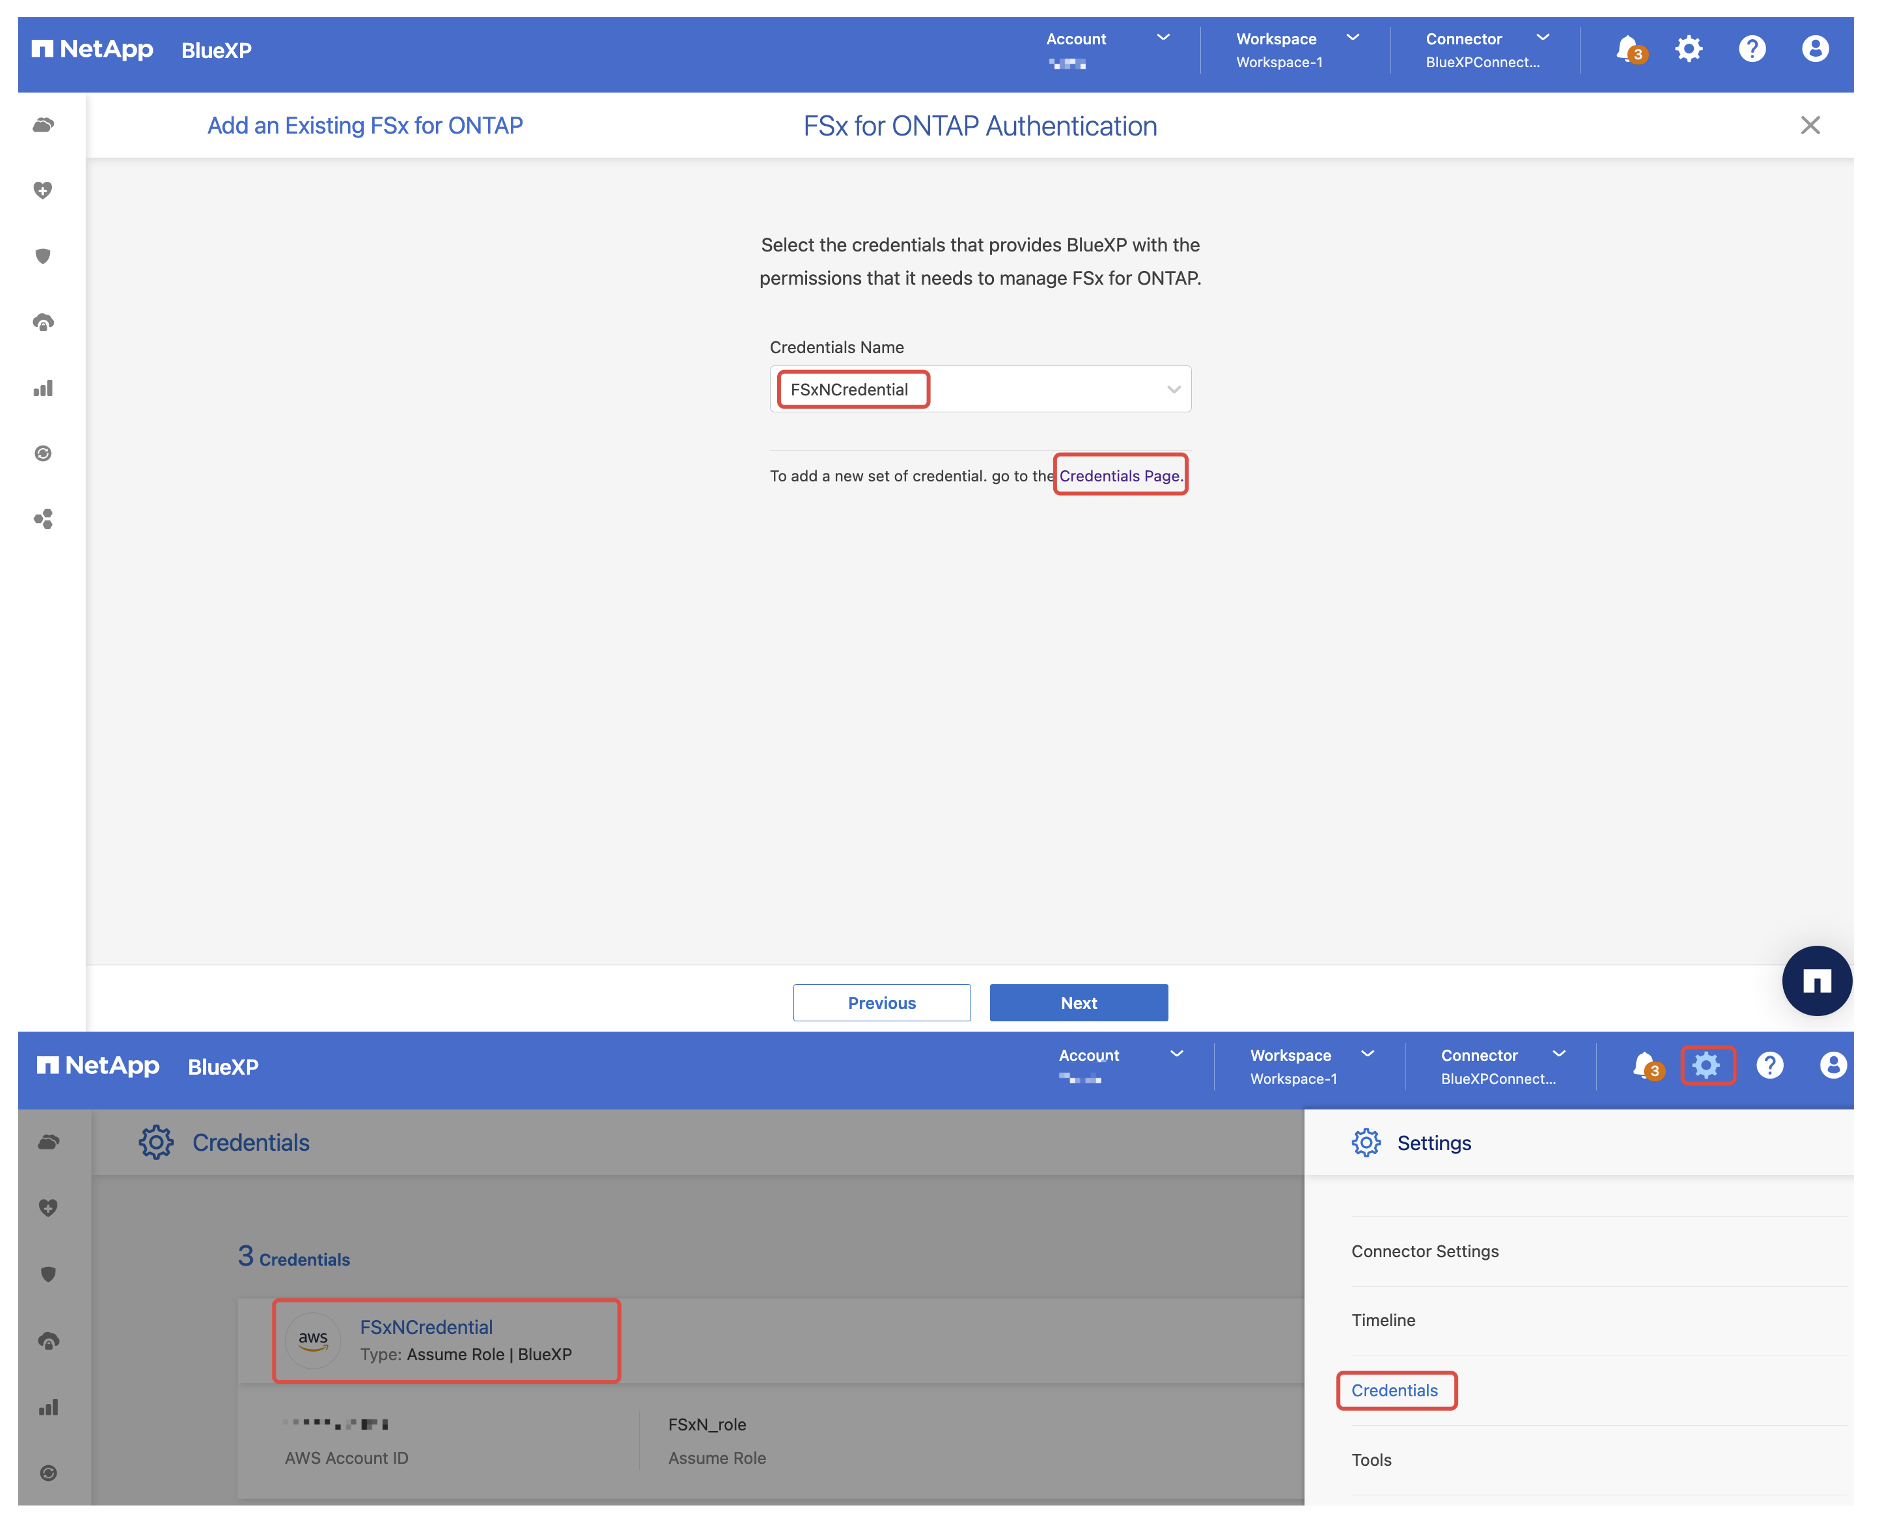The image size is (1880, 1520).
Task: Click the NetApp logo on the FSx Authentication page
Action: (x=93, y=49)
